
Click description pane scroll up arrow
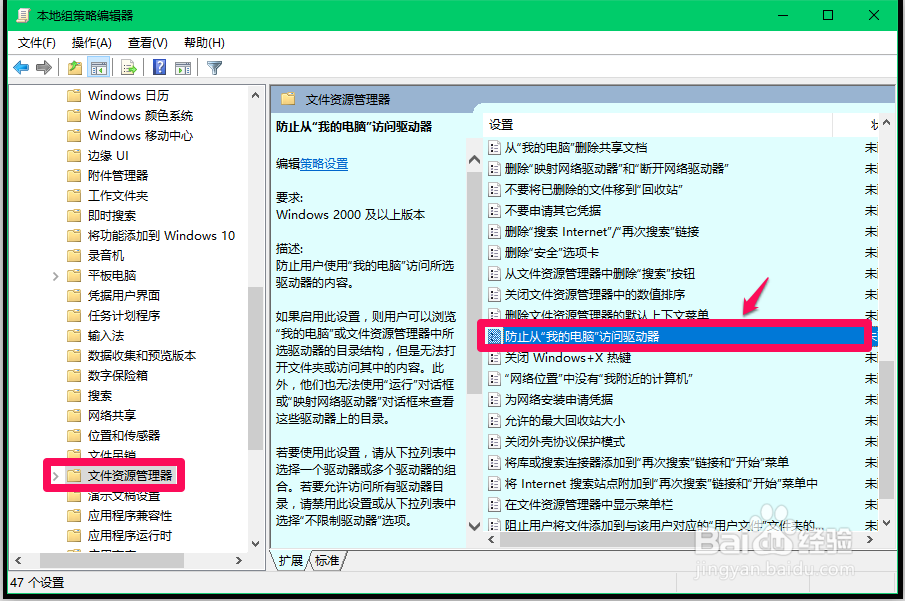coord(474,160)
